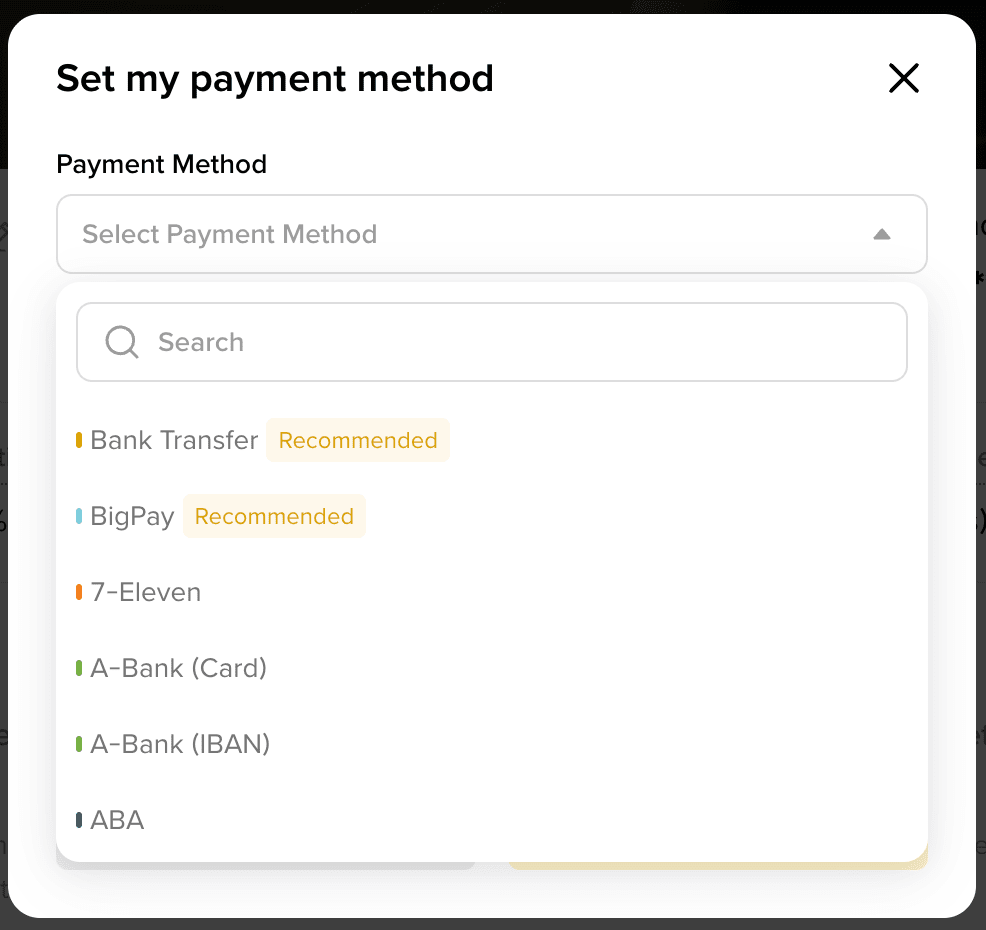
Task: Click the Recommended badge next to Bank Transfer
Action: point(358,440)
